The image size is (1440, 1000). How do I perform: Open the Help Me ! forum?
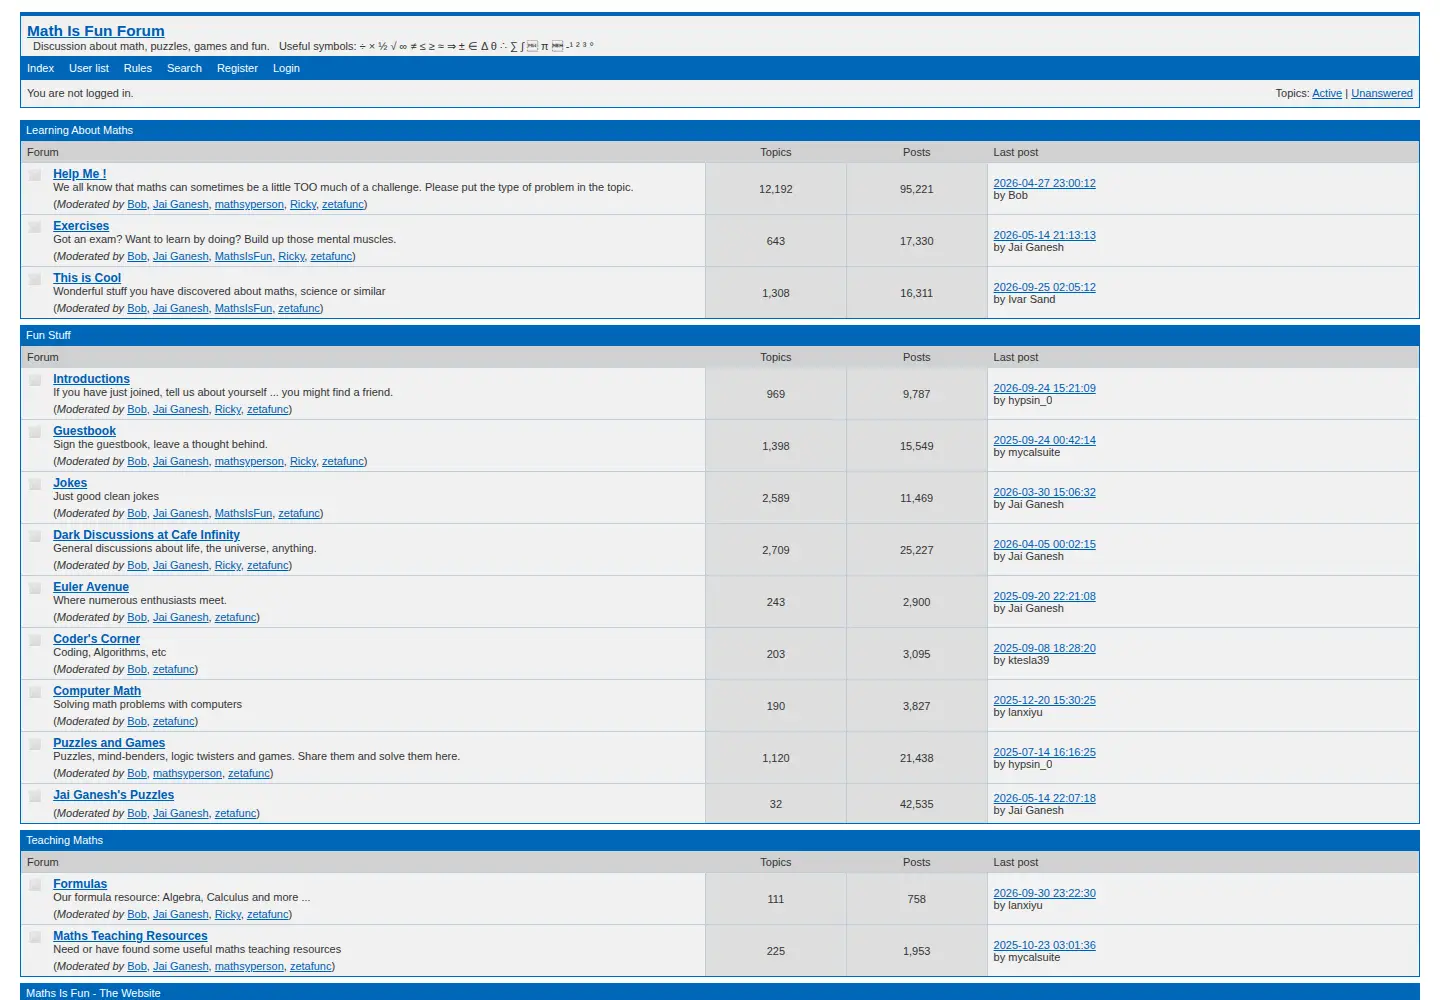80,174
